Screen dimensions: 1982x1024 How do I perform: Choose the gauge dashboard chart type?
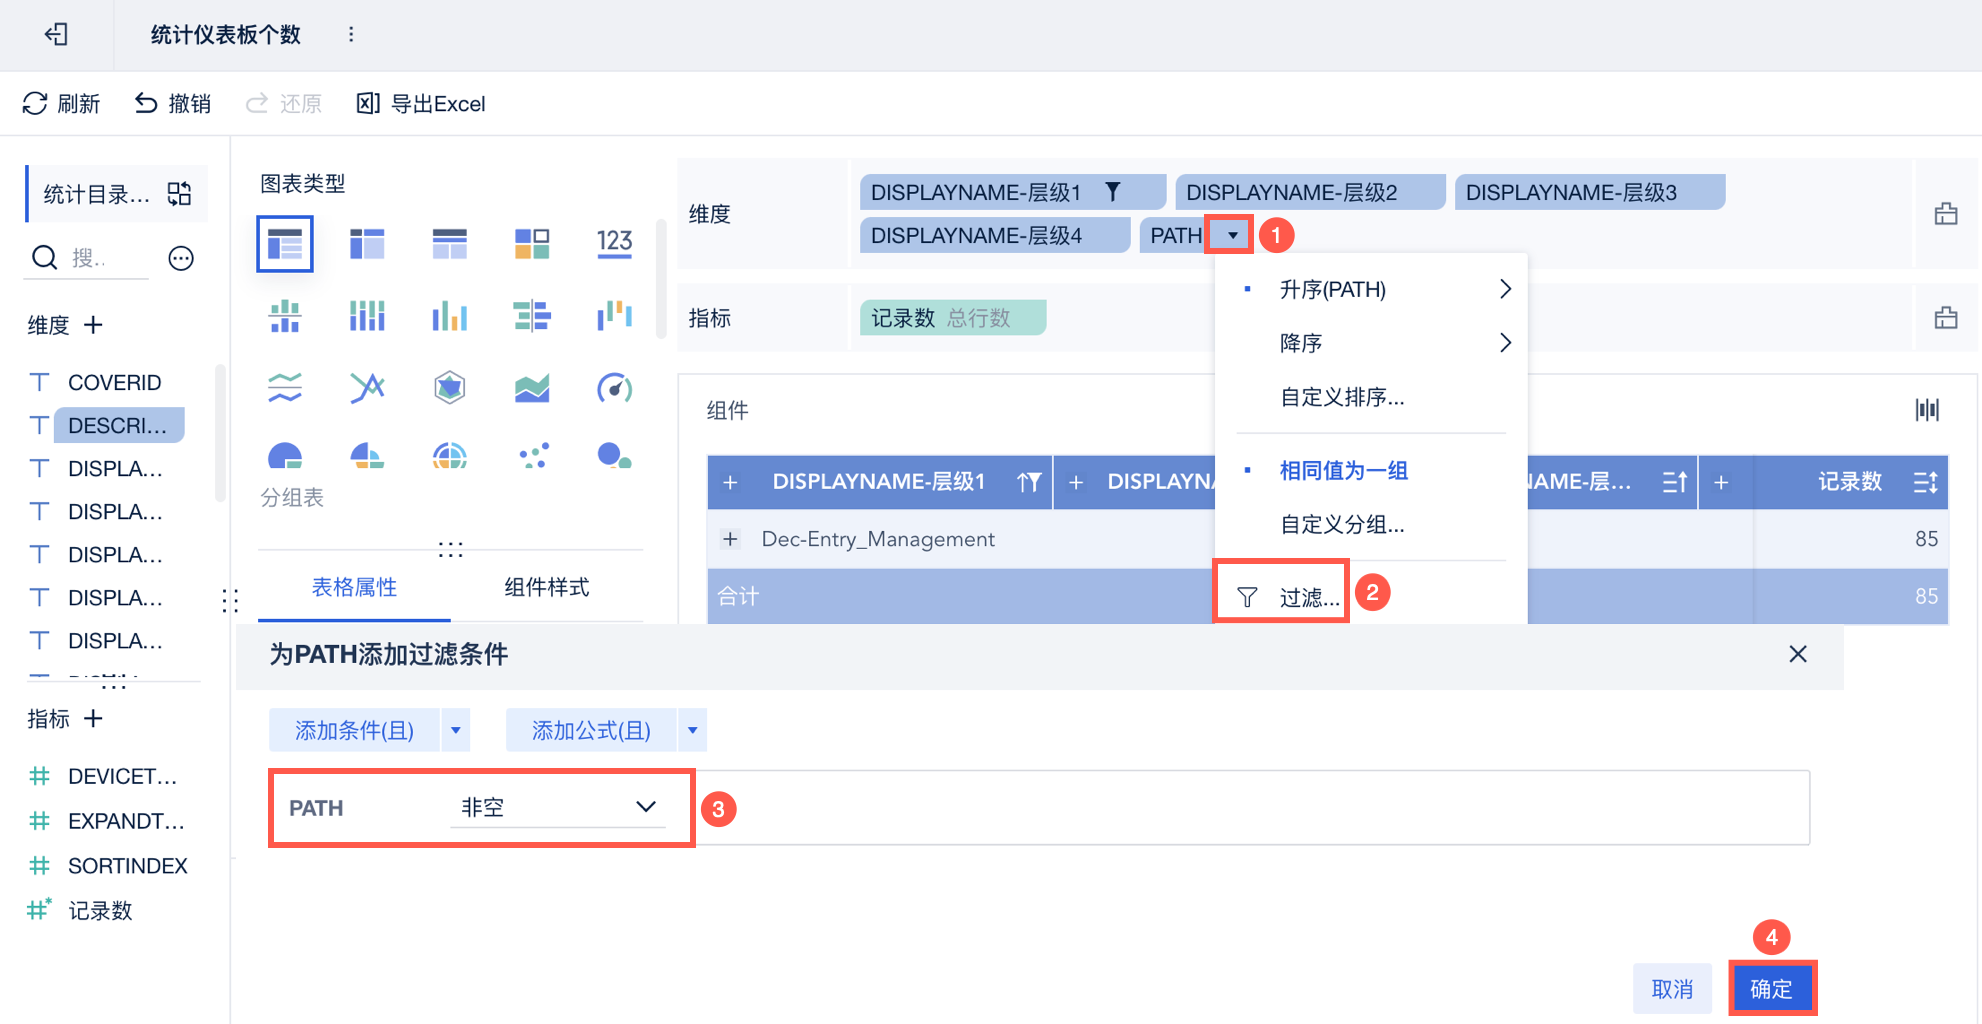pyautogui.click(x=614, y=387)
